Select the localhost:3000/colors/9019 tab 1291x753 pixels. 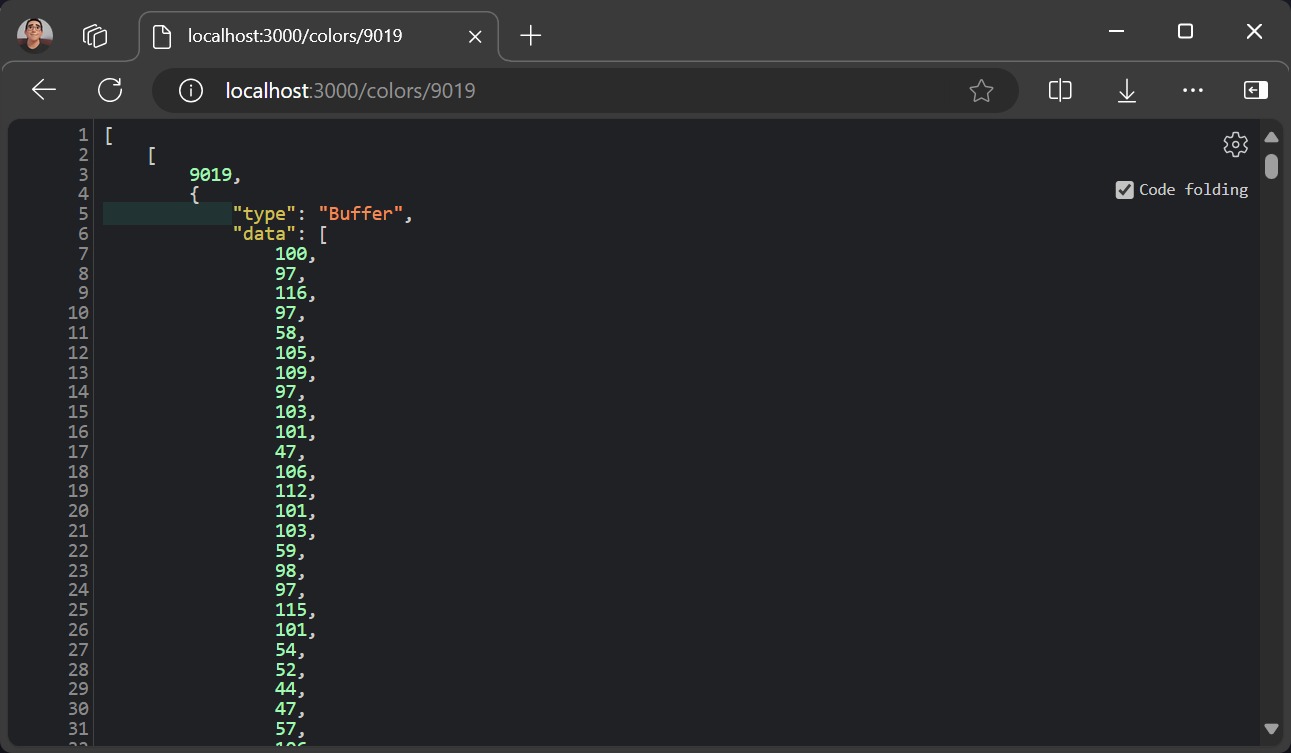click(x=295, y=36)
